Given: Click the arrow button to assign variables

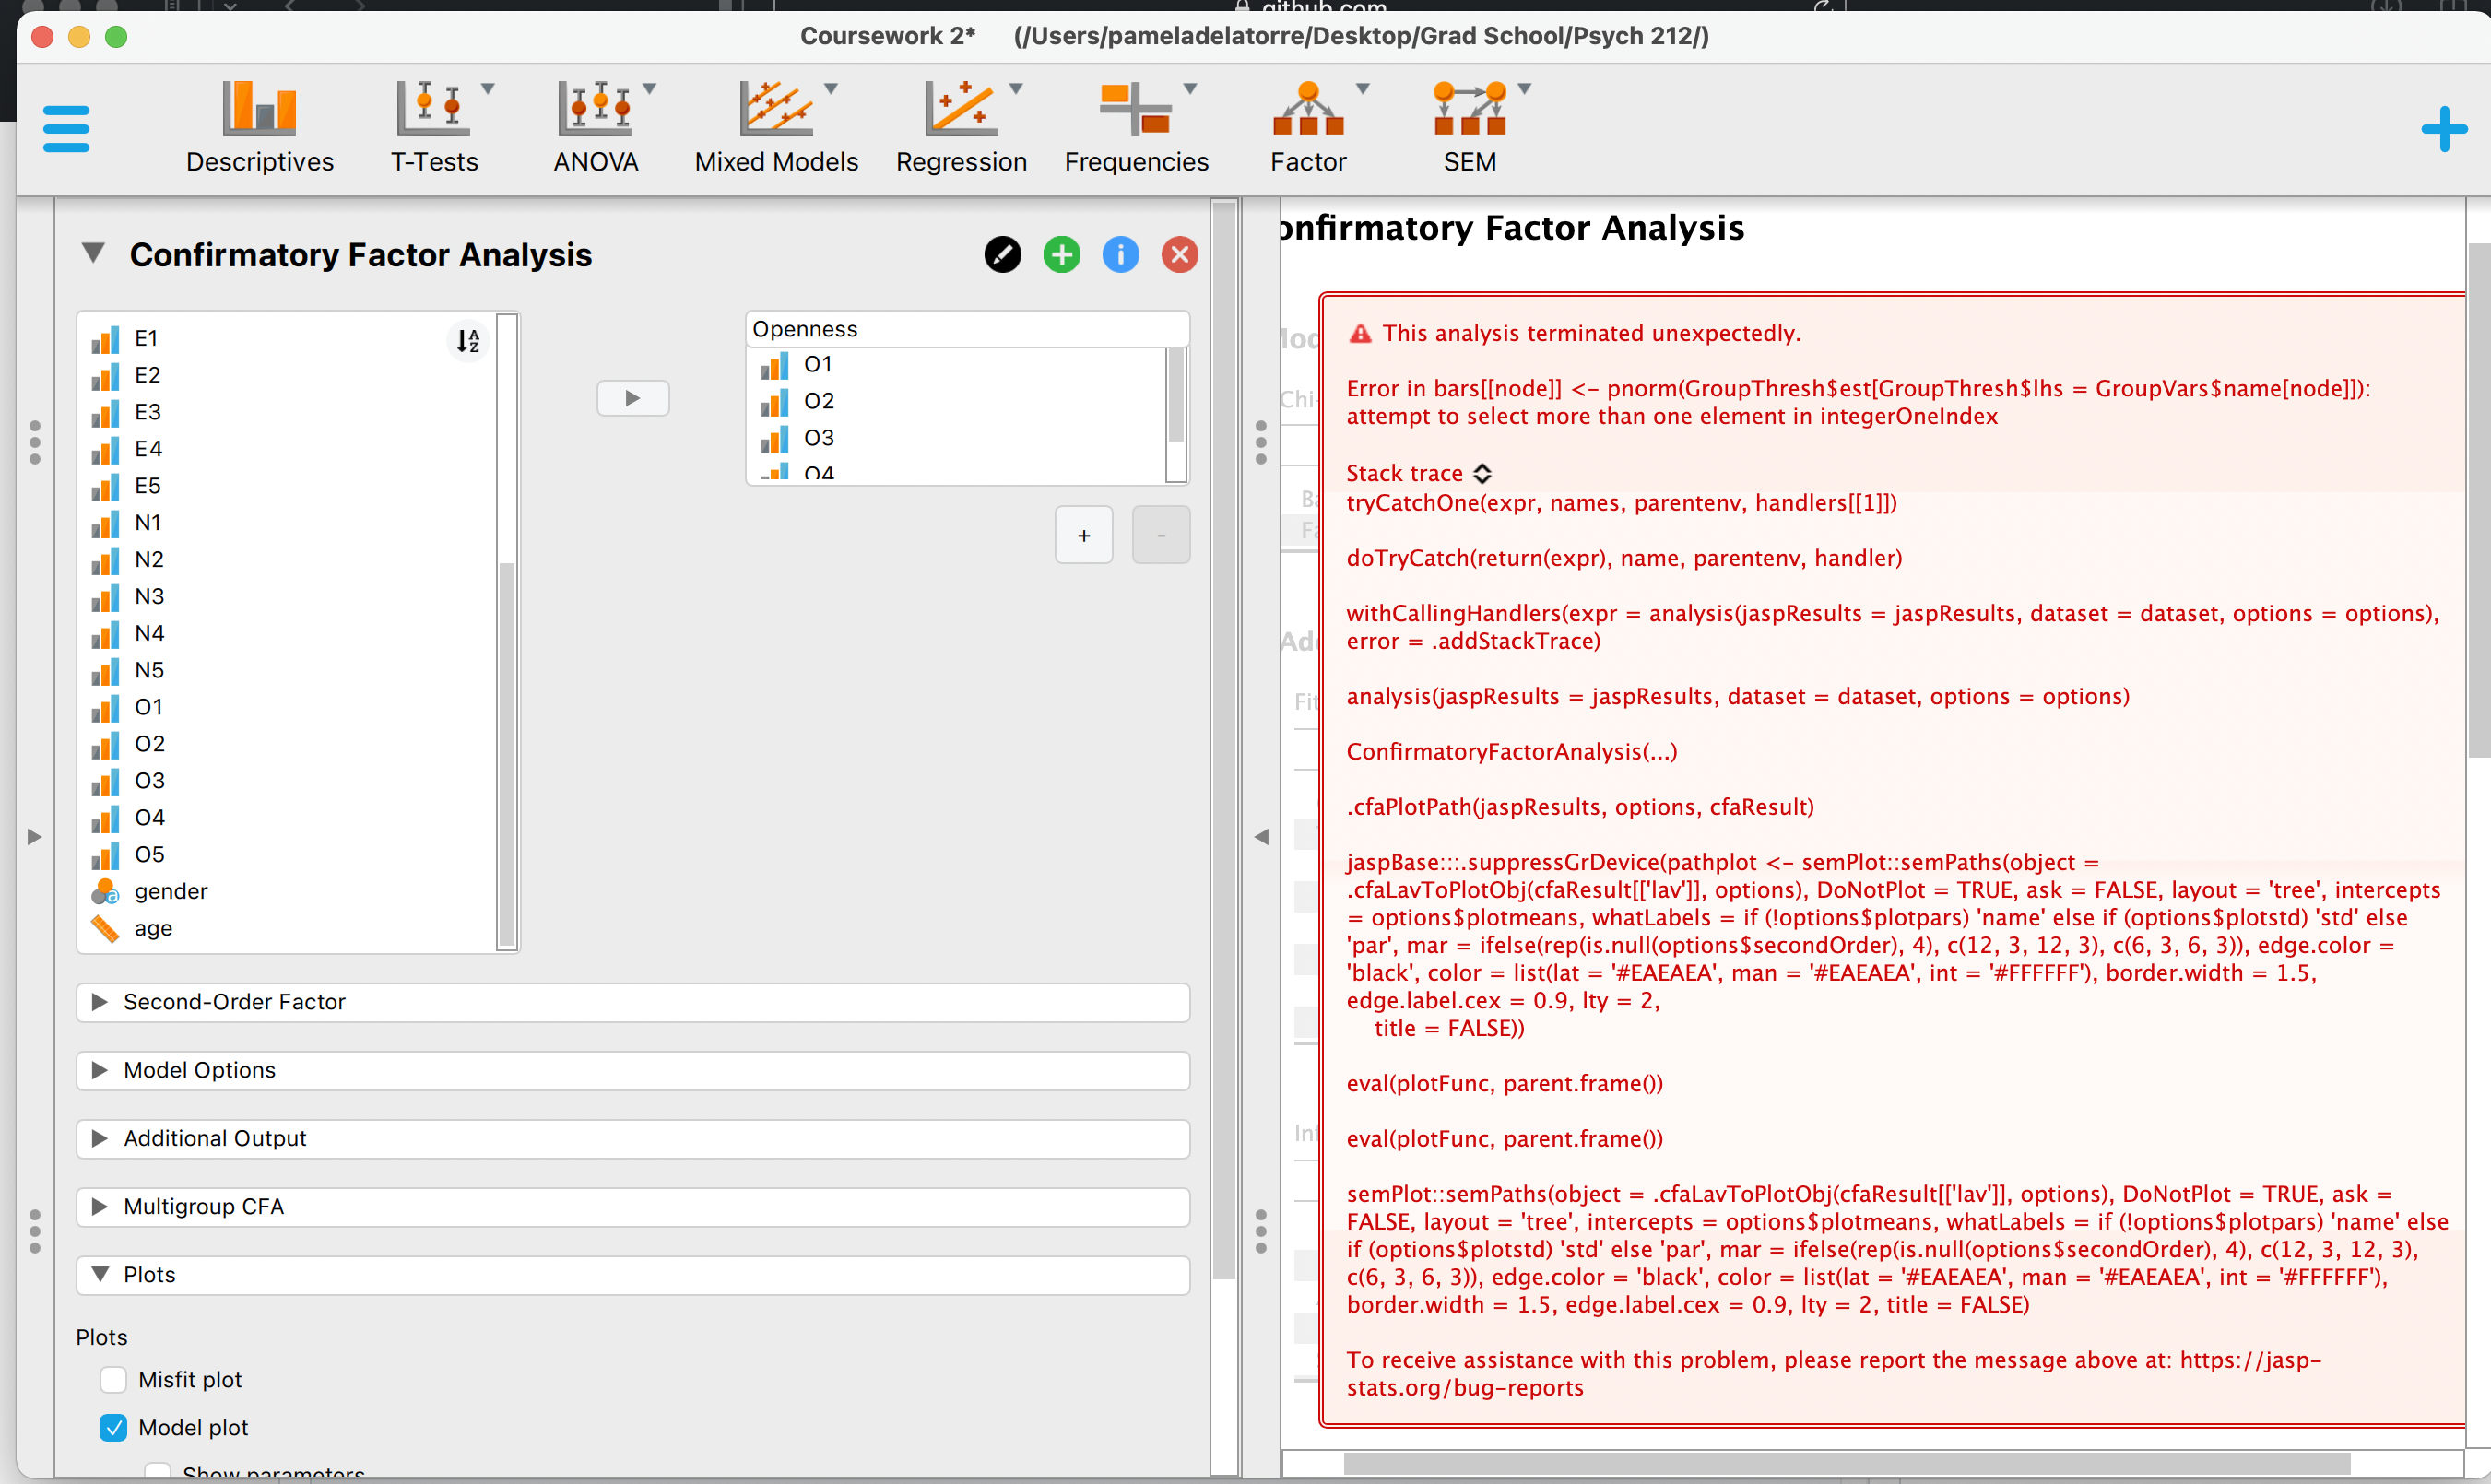Looking at the screenshot, I should coord(632,398).
